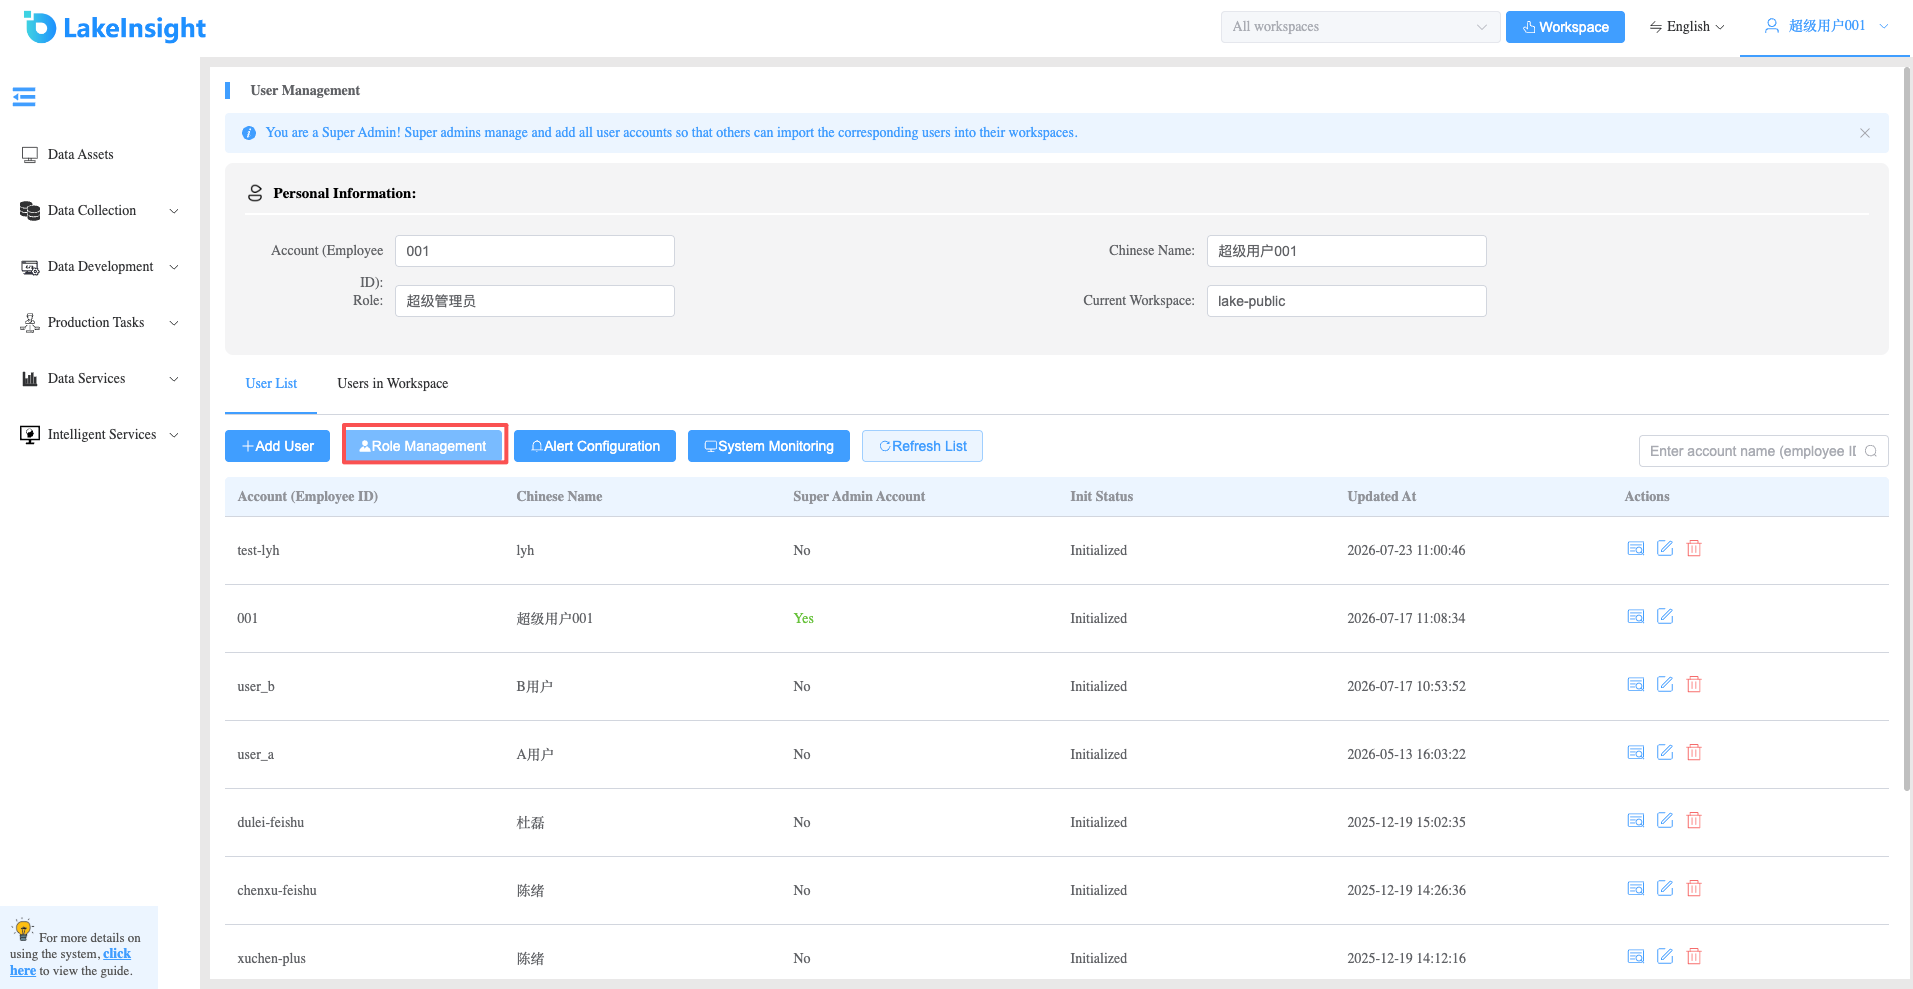This screenshot has height=989, width=1913.
Task: Click the search magnifier in account field
Action: [1871, 451]
